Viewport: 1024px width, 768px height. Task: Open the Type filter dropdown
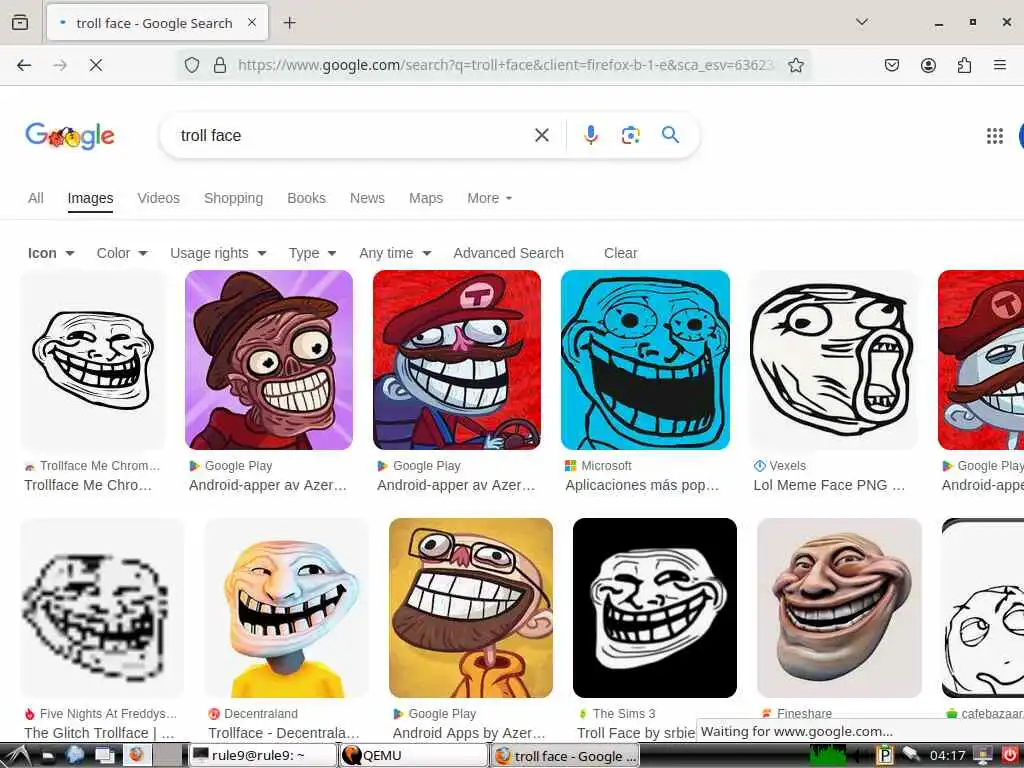click(312, 253)
